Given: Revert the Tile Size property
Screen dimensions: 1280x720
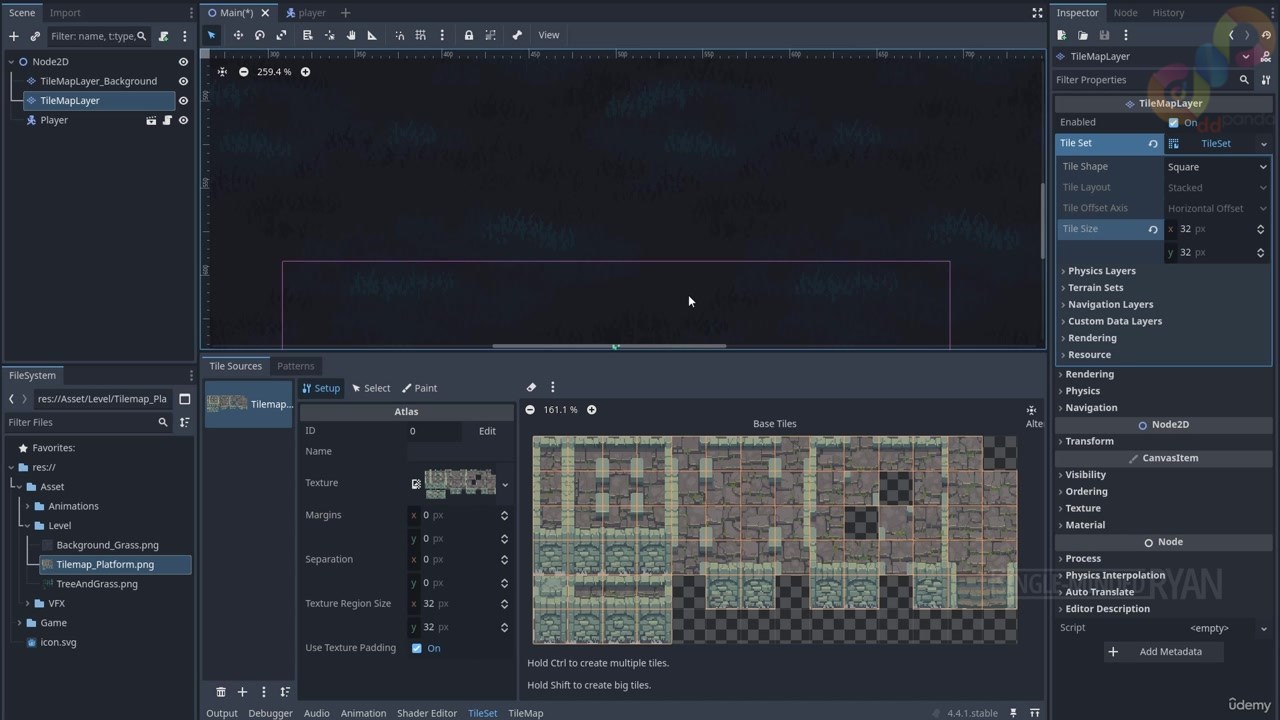Looking at the screenshot, I should point(1153,229).
